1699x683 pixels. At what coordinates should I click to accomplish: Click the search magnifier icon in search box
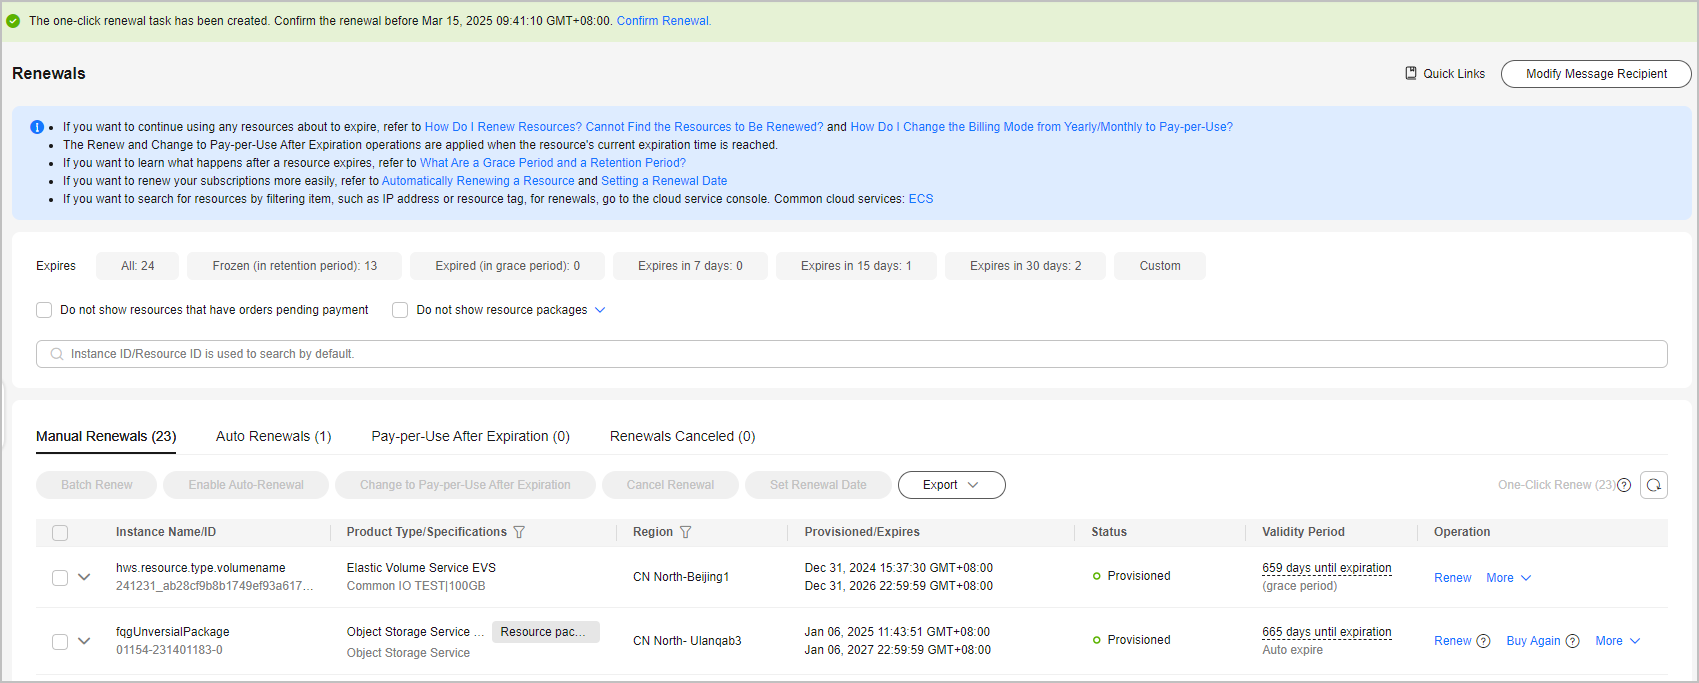(57, 354)
